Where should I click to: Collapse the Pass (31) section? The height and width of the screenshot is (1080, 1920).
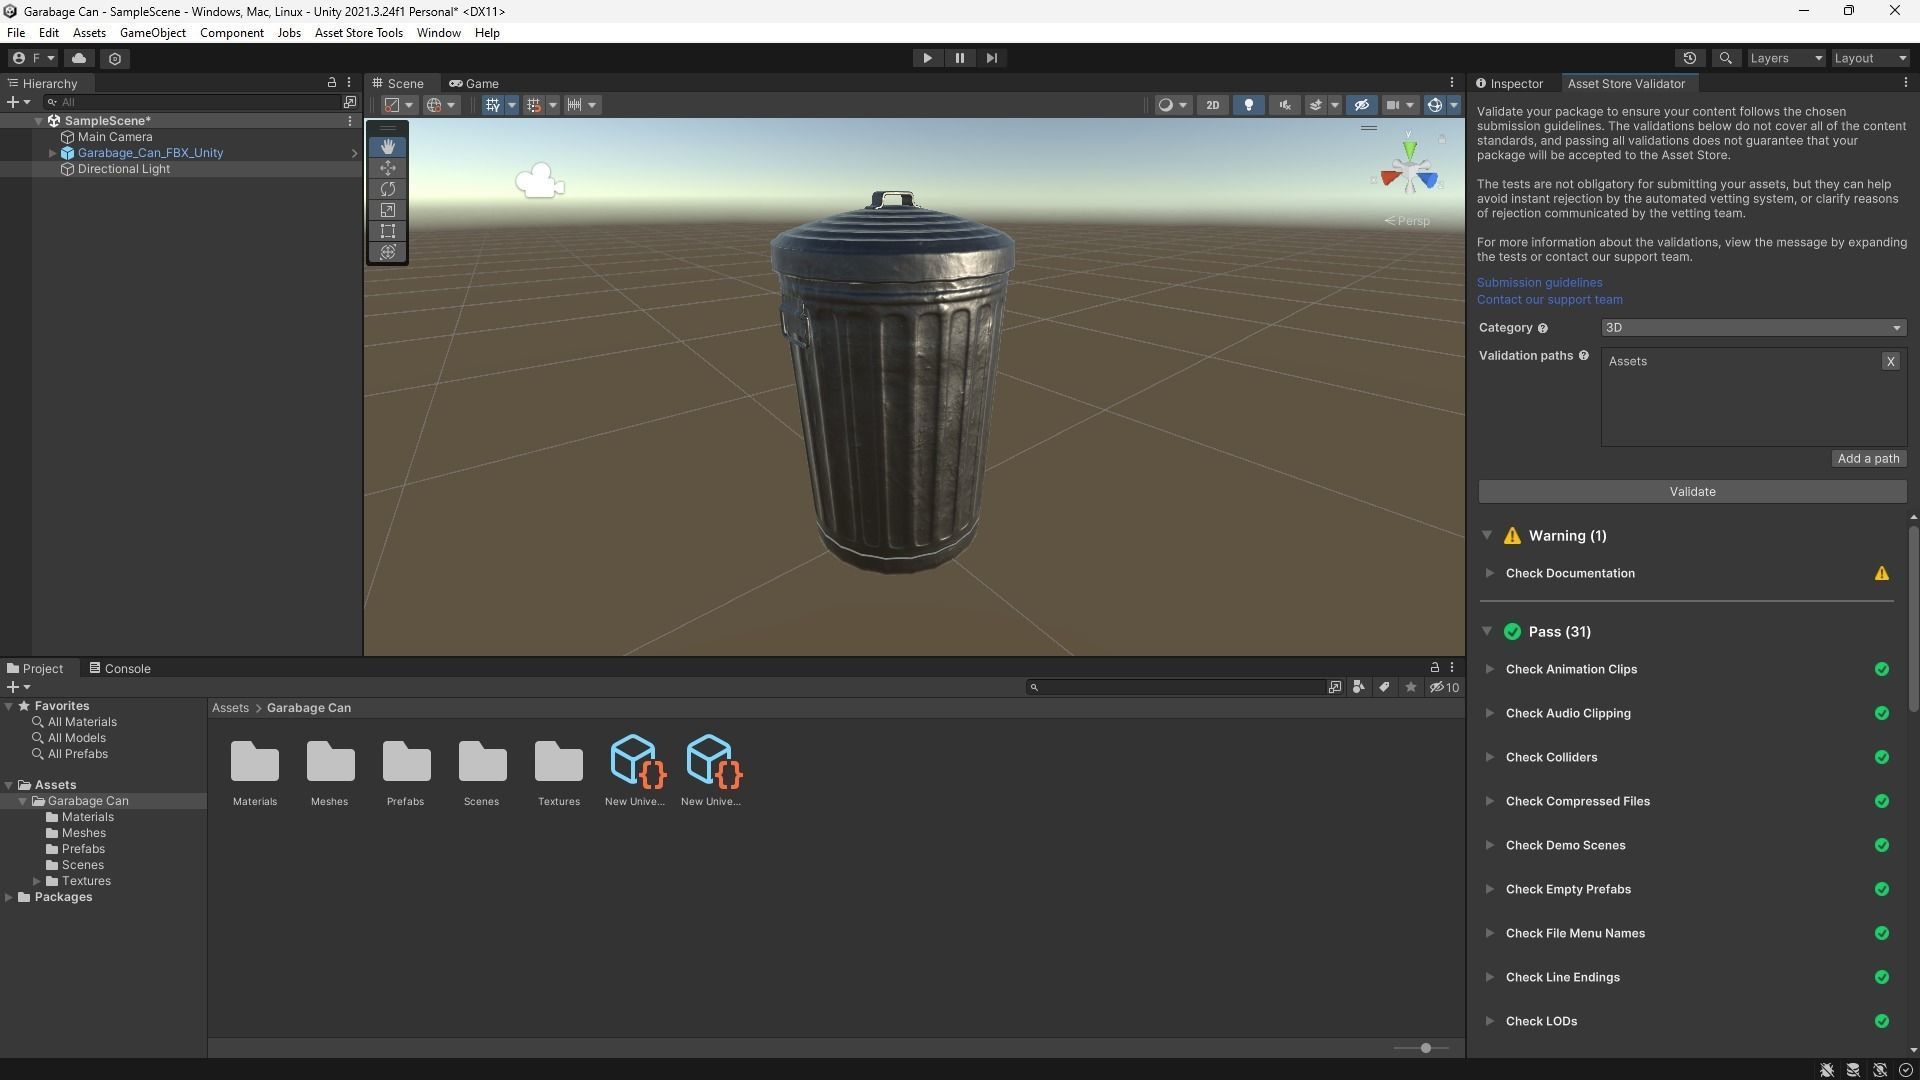point(1487,632)
